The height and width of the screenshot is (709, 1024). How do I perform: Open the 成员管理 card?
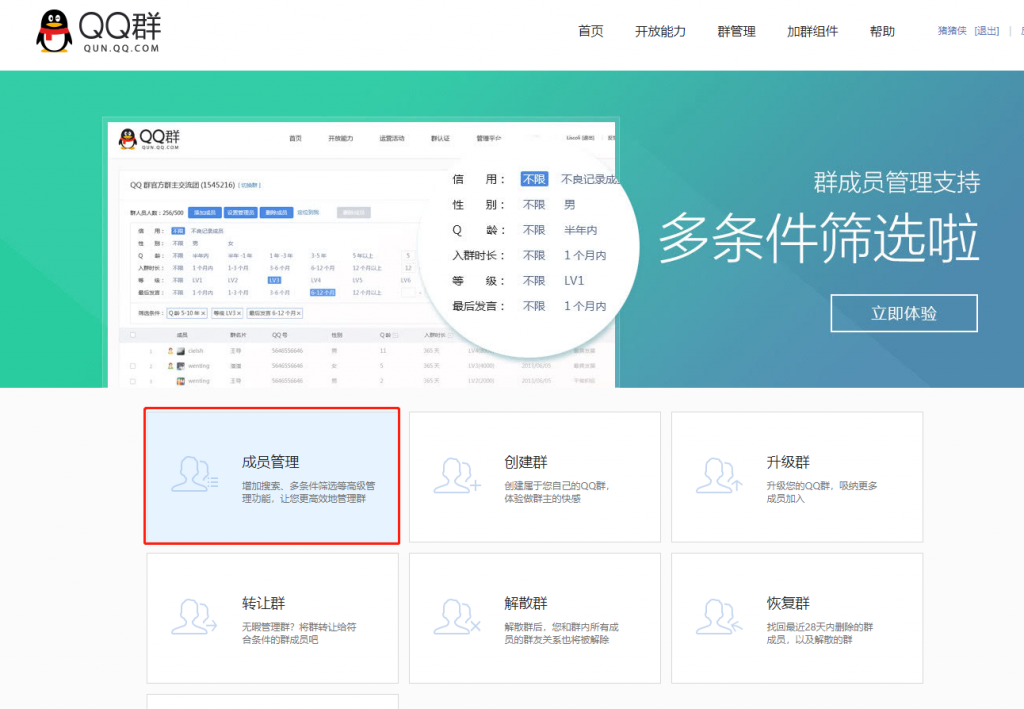click(272, 476)
